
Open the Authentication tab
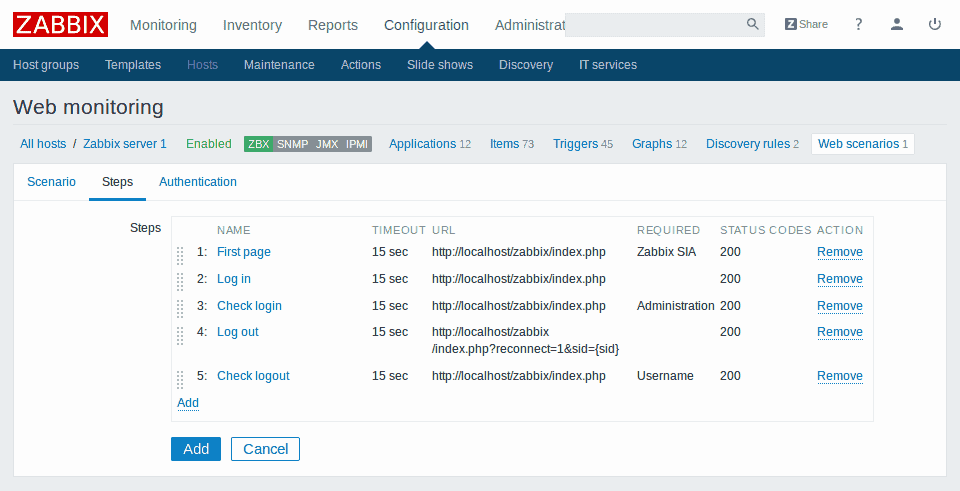pos(198,182)
